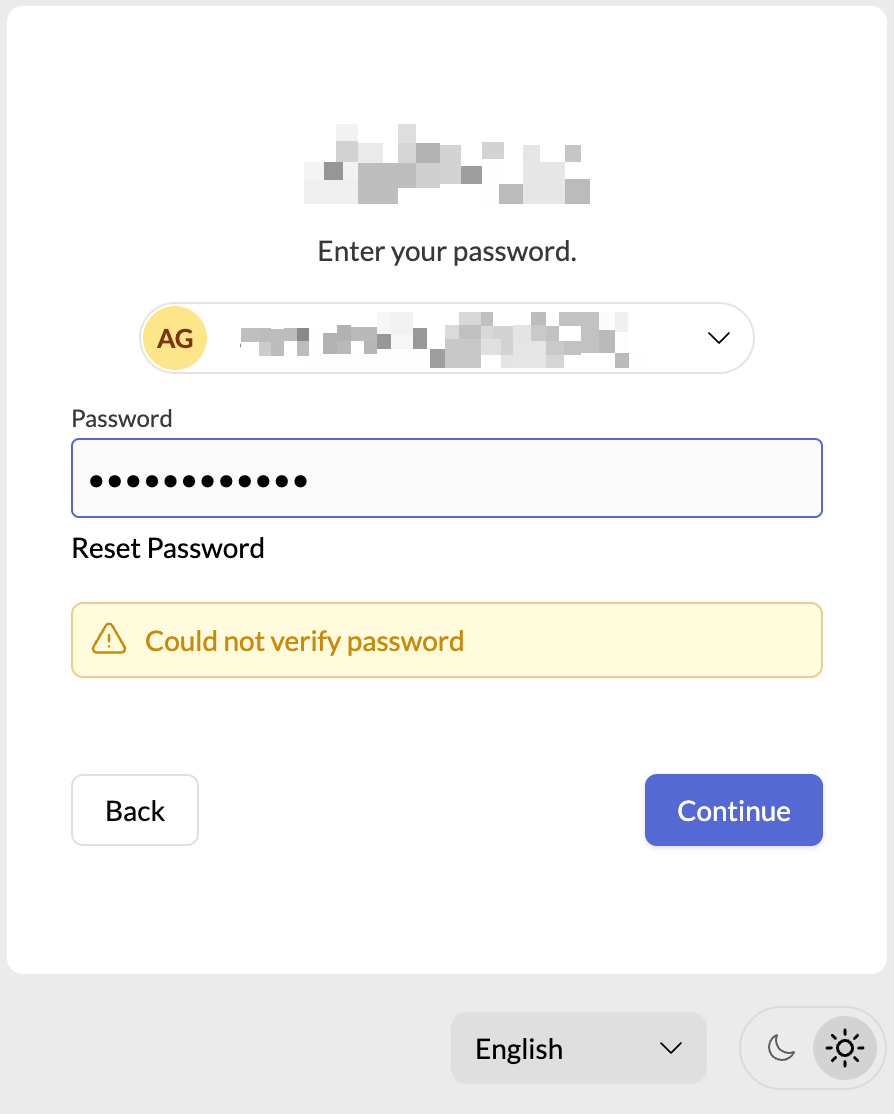Open the English language dropdown

(x=578, y=1048)
